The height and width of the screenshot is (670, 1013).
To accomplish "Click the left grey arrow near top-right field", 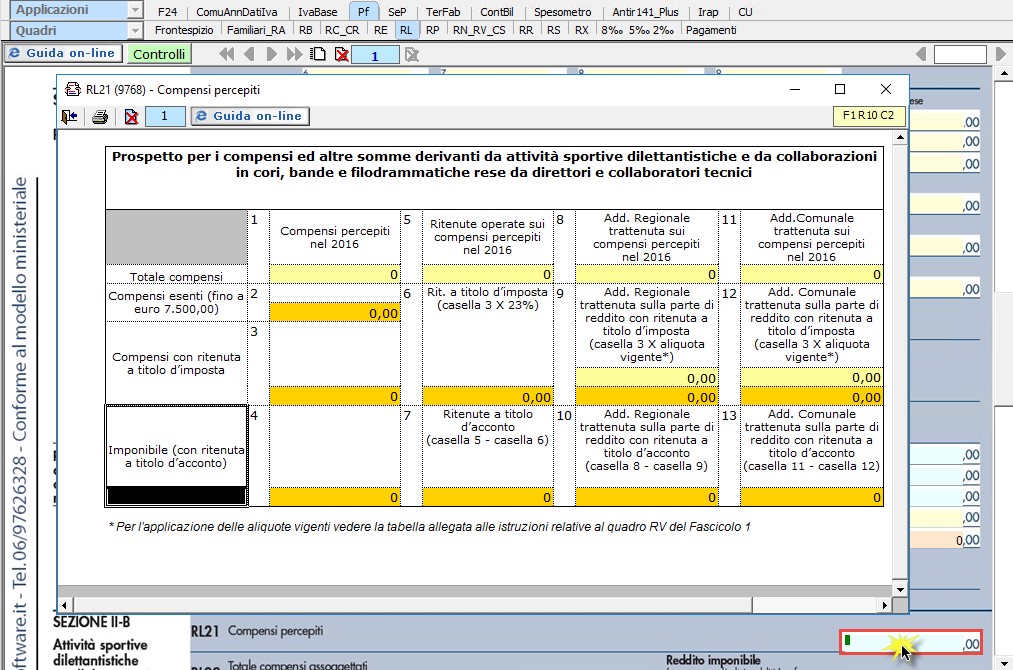I will click(921, 54).
